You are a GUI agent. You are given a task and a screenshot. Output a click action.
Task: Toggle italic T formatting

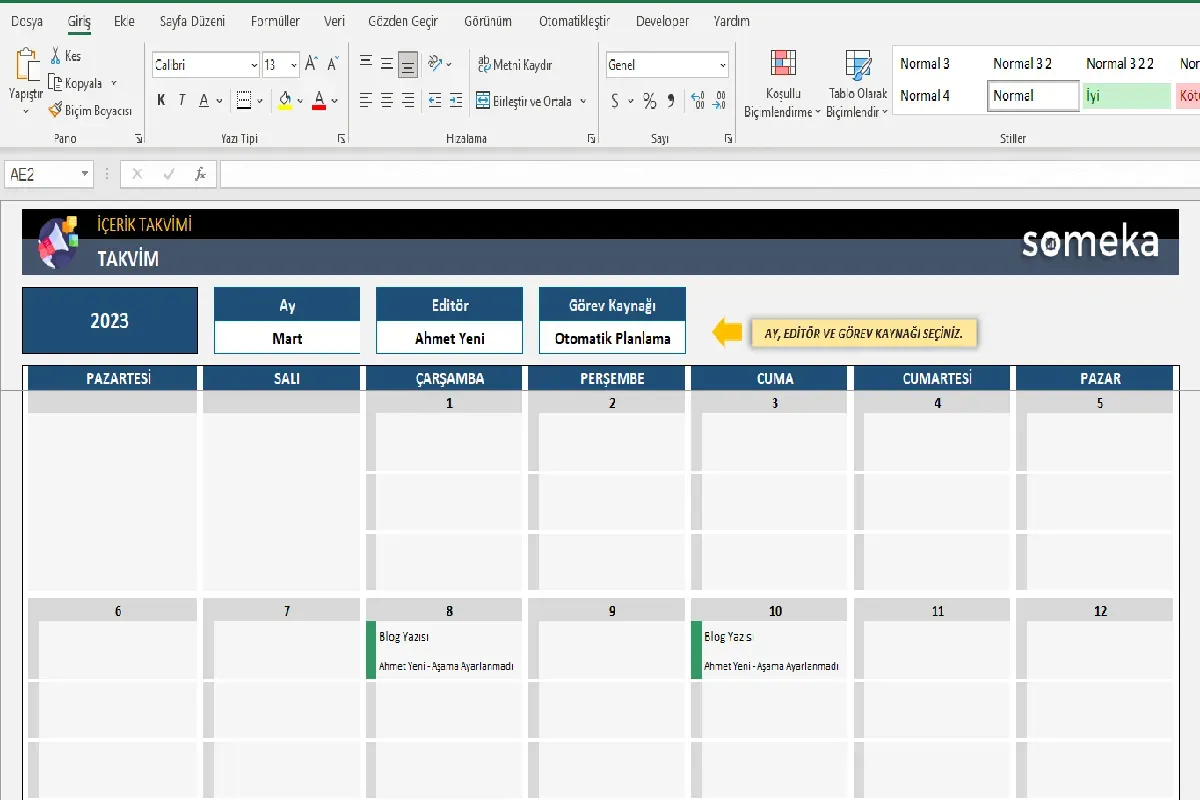pos(182,101)
